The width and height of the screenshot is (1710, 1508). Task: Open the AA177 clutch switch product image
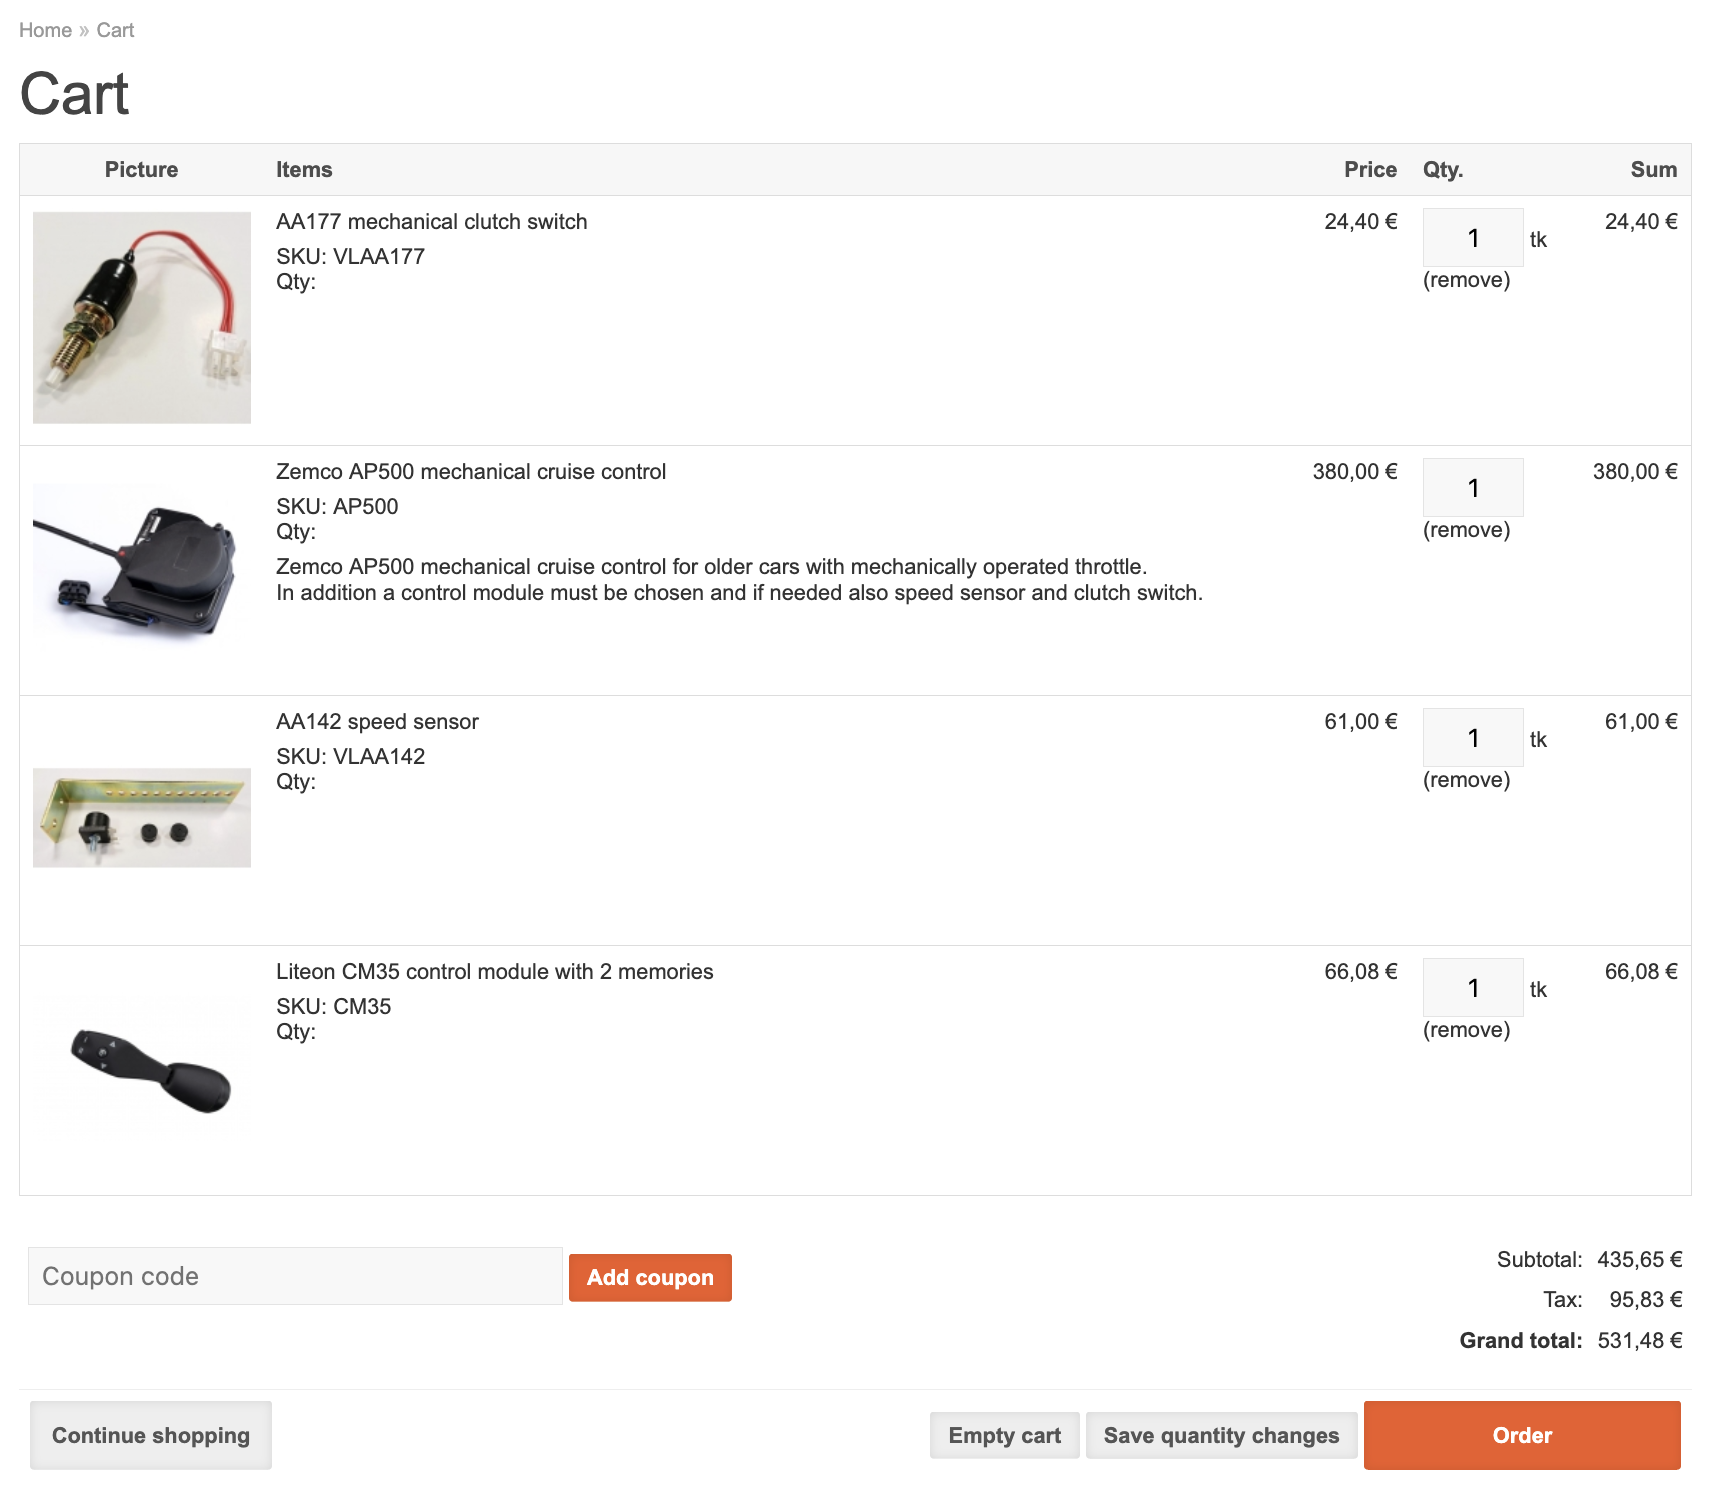click(142, 317)
